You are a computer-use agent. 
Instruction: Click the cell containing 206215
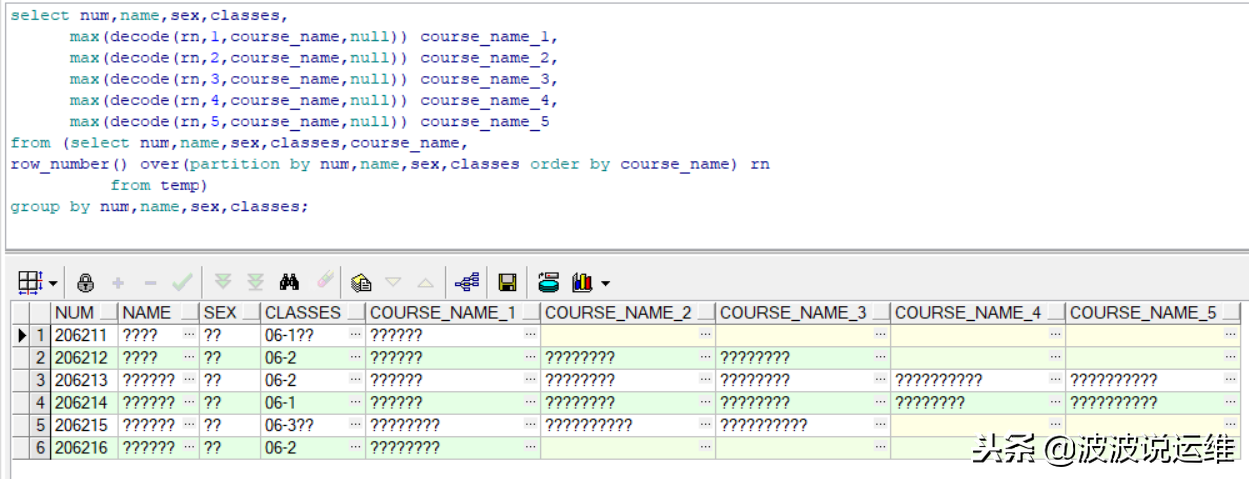85,425
